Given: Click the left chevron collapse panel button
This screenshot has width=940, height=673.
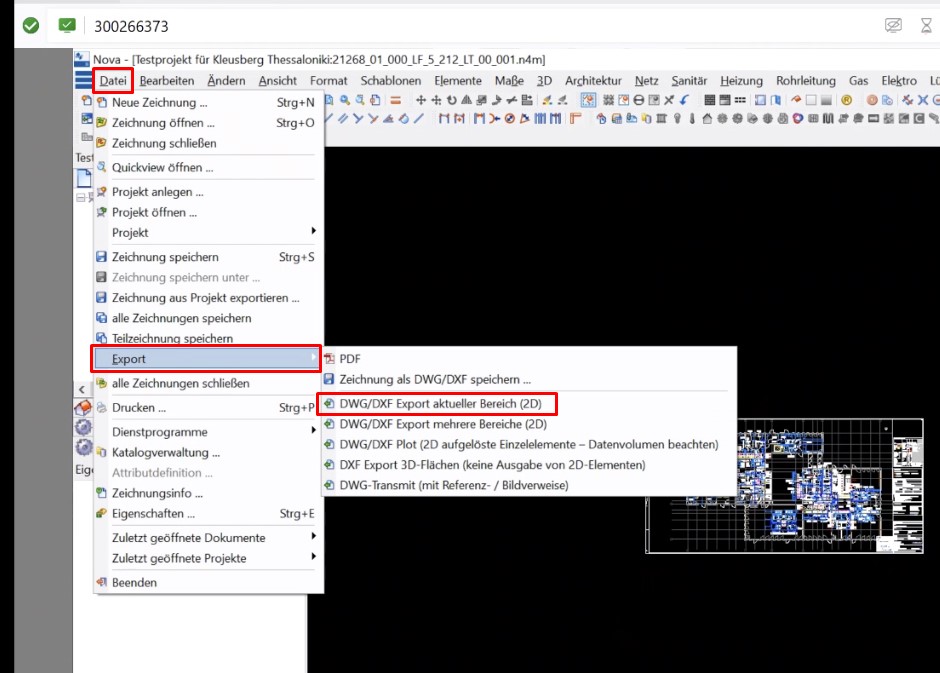Looking at the screenshot, I should (82, 390).
